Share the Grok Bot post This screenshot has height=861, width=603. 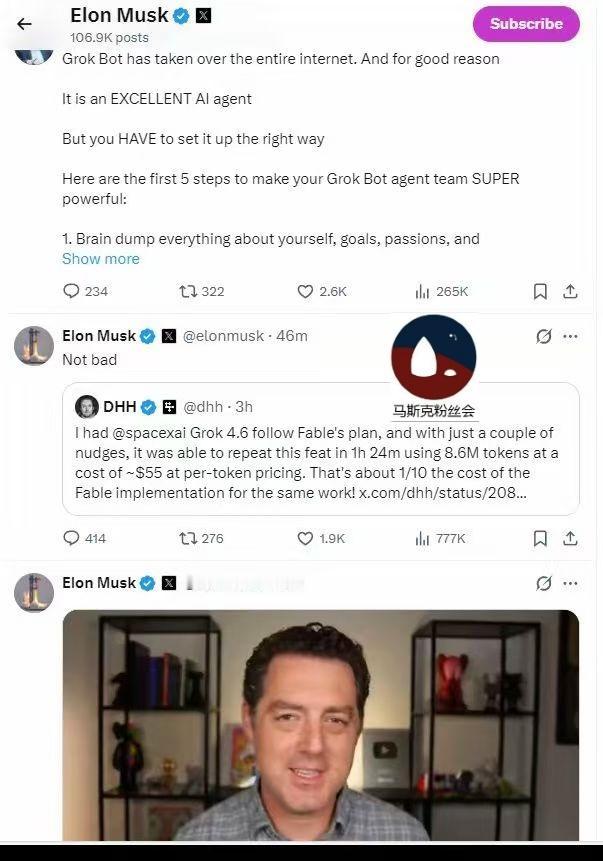[x=571, y=291]
